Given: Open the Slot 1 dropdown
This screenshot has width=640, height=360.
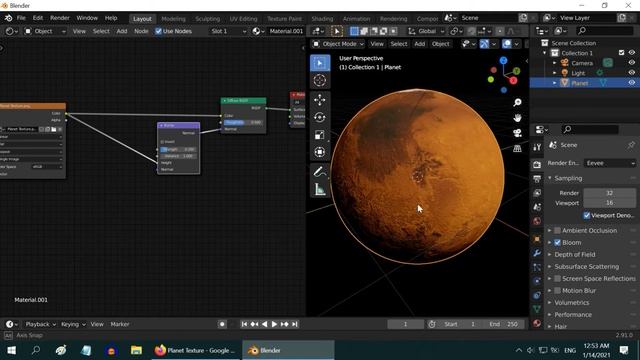Looking at the screenshot, I should 228,31.
